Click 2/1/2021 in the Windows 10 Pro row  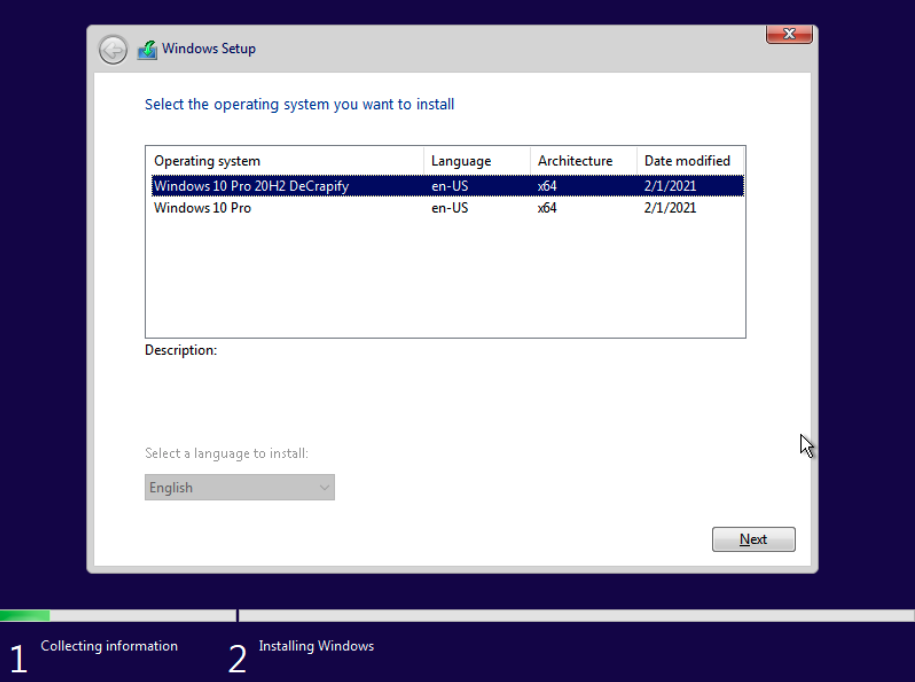670,208
